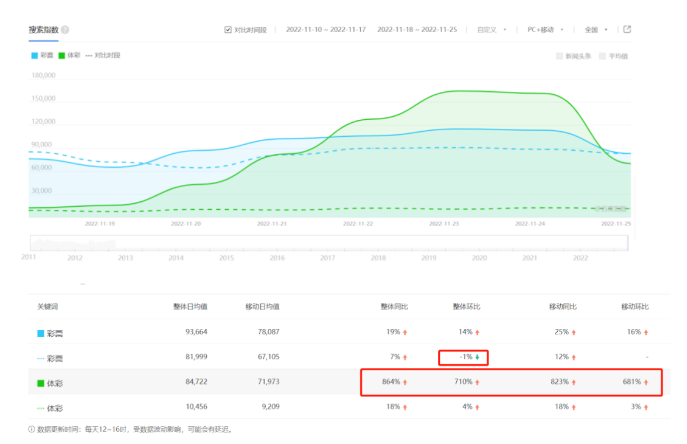The width and height of the screenshot is (687, 444).
Task: Click the info icon before 数据更新时间 note
Action: 29,429
